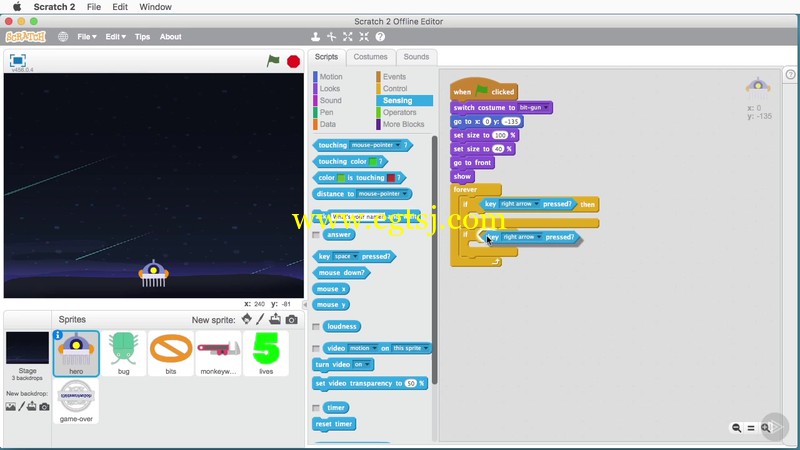
Task: Open mouse-pointer dropdown in distance to block
Action: click(x=383, y=194)
